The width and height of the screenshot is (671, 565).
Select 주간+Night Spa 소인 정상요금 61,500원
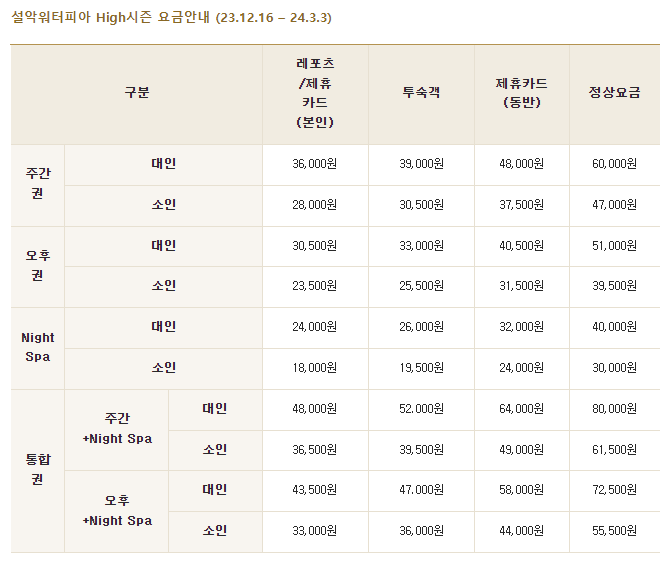(x=615, y=450)
